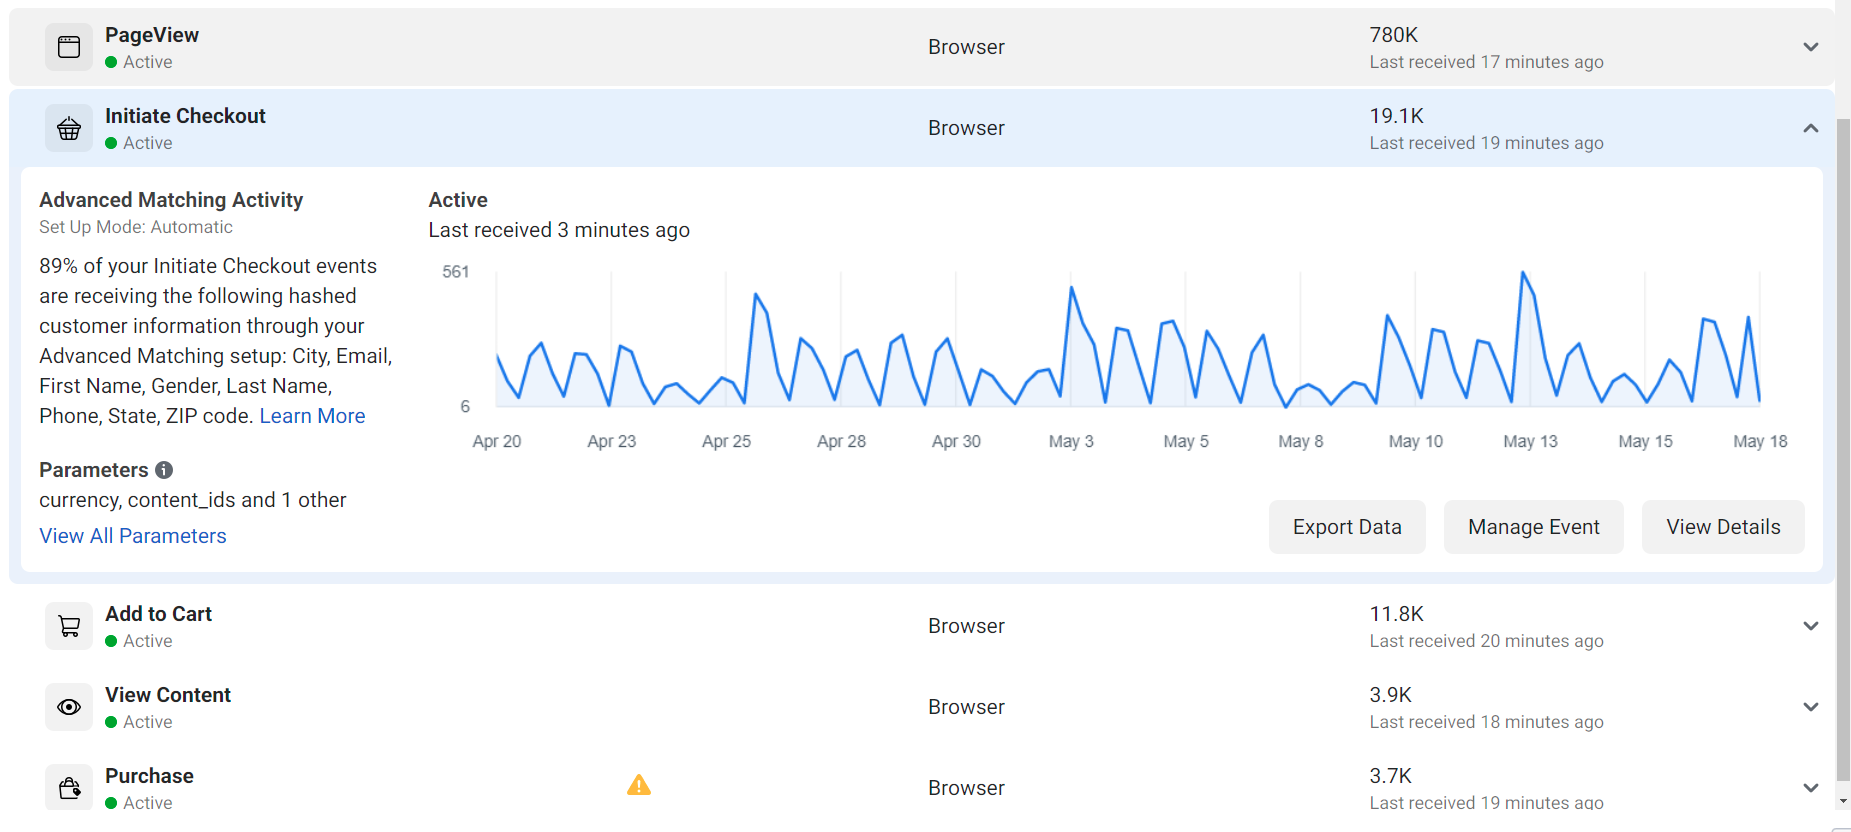
Task: Expand the View Content event row
Action: pyautogui.click(x=1810, y=707)
